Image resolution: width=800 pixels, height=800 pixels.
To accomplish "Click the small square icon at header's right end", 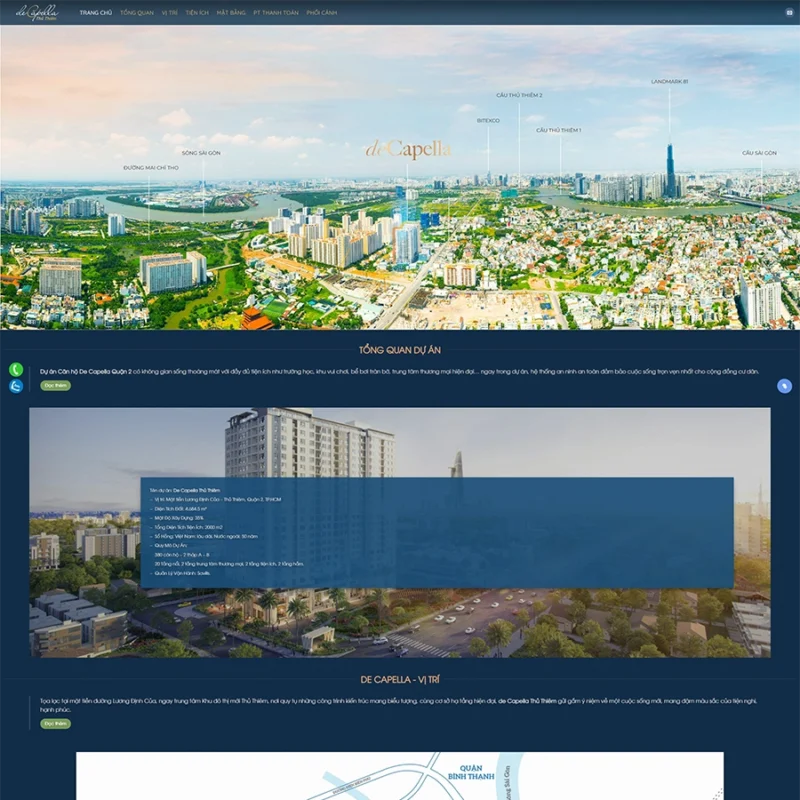I will (x=789, y=13).
